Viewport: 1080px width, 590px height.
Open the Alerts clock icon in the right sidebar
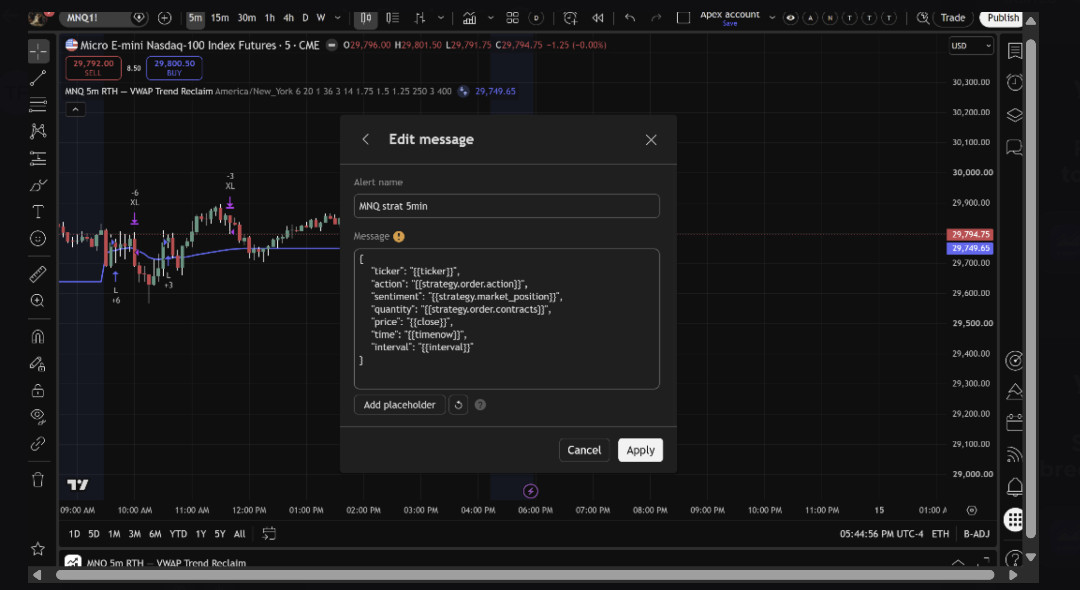[x=1015, y=83]
